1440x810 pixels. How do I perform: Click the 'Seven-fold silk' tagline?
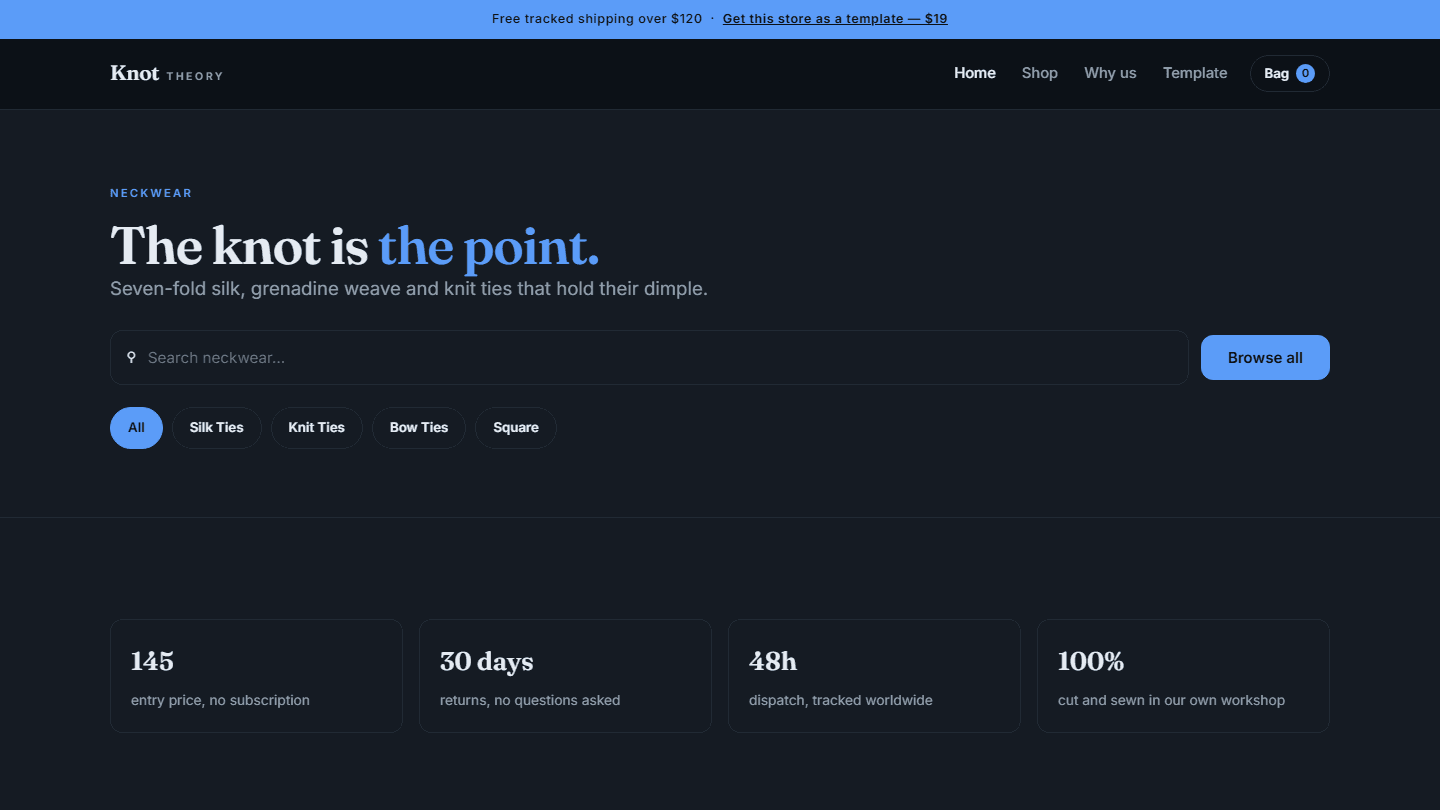click(409, 289)
